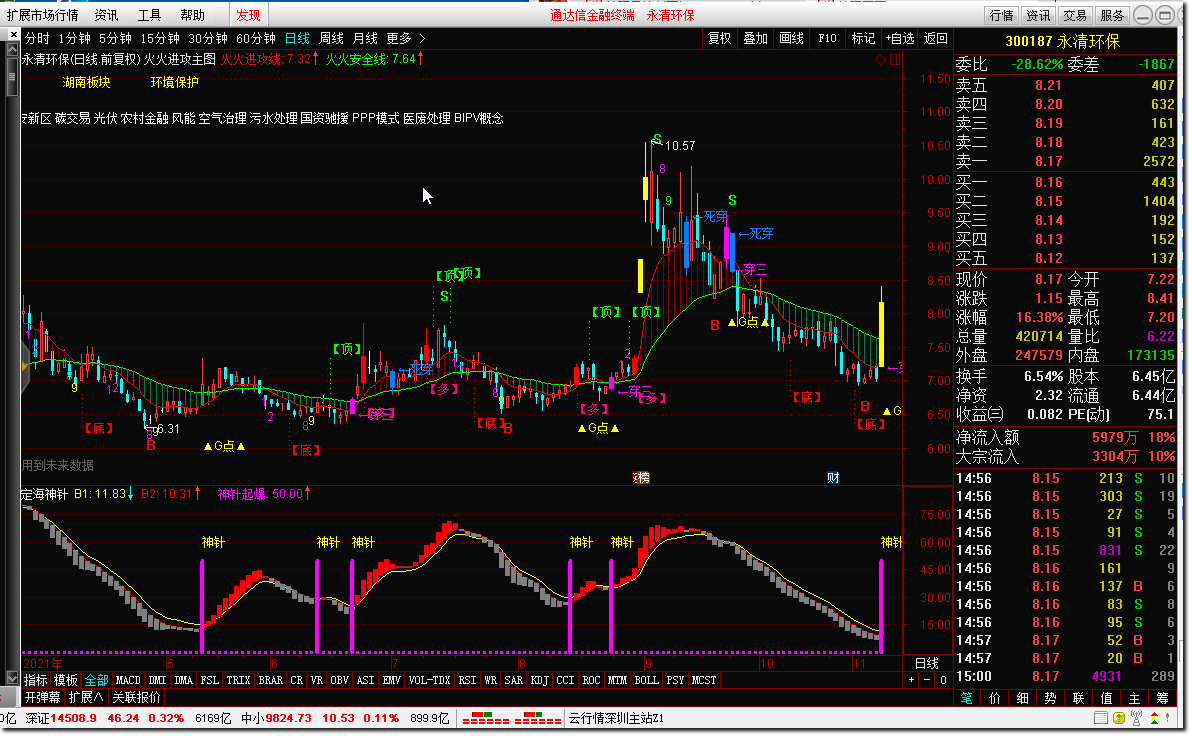Click the yellow status bar icon
Image resolution: width=1192 pixels, height=736 pixels.
(x=1119, y=718)
